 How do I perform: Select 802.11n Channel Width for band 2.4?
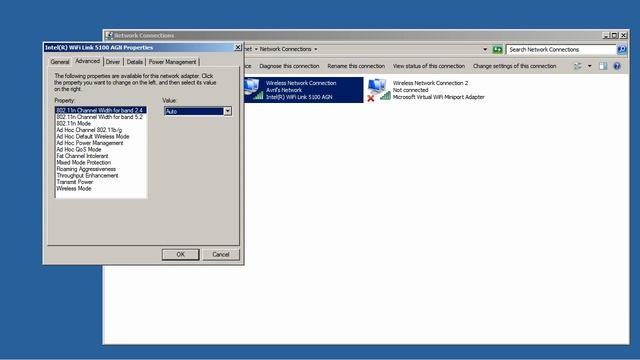101,110
